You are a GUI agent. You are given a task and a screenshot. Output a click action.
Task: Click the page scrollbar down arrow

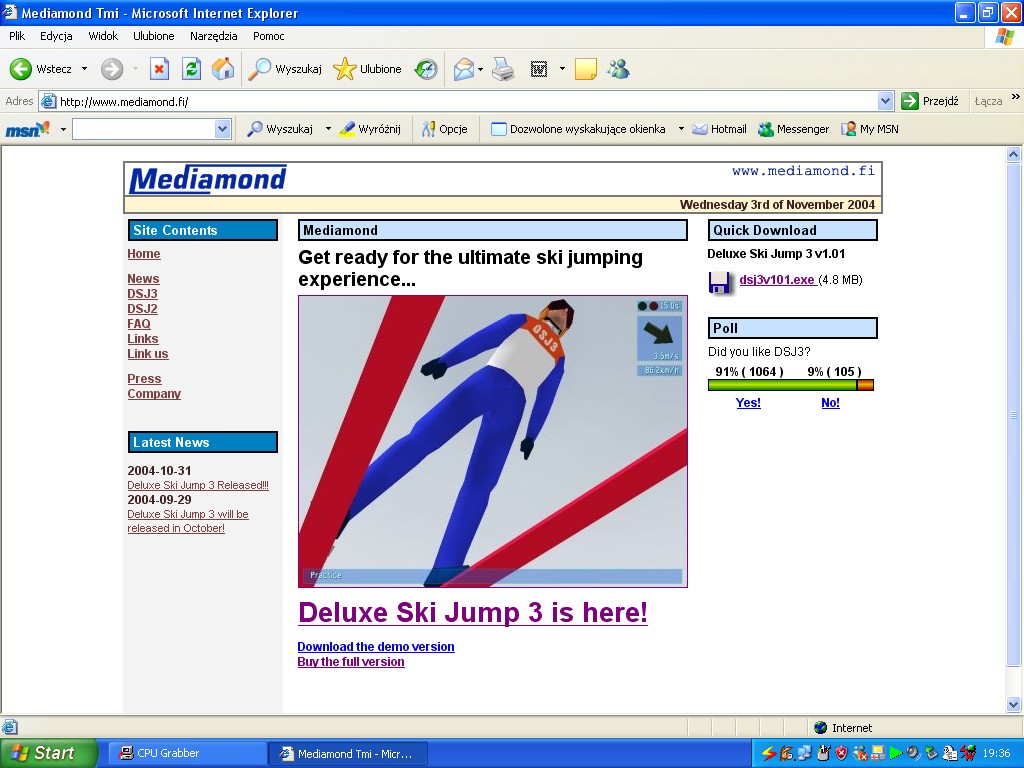[x=1014, y=704]
